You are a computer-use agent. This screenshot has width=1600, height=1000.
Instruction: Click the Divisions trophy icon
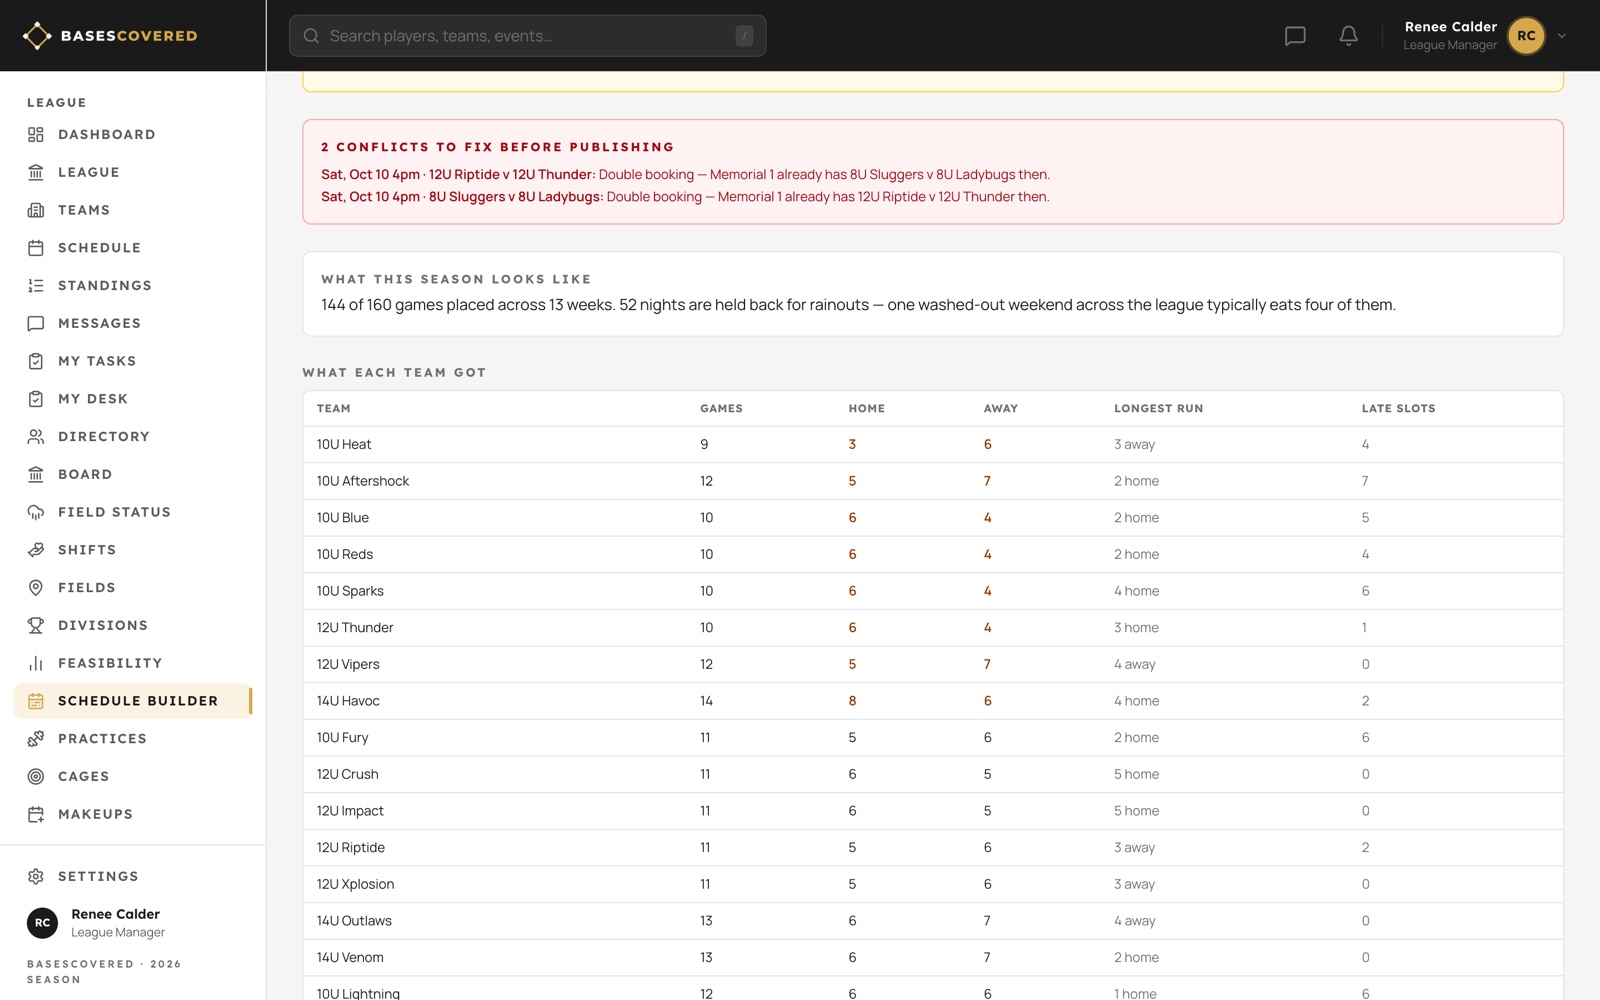(x=36, y=626)
